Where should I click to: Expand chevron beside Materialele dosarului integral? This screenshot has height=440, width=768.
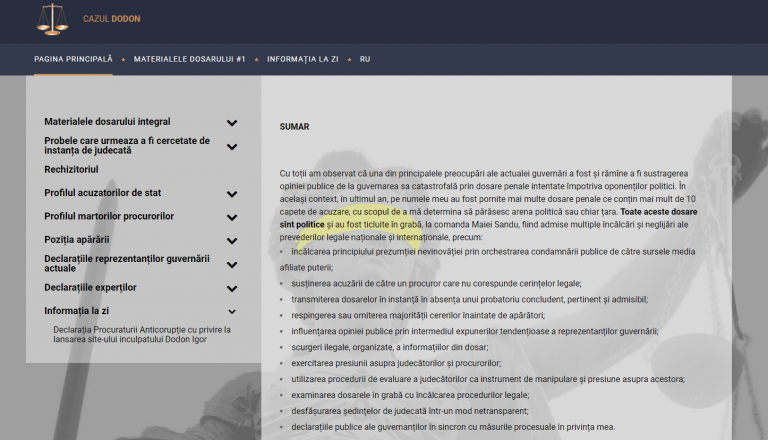click(232, 123)
